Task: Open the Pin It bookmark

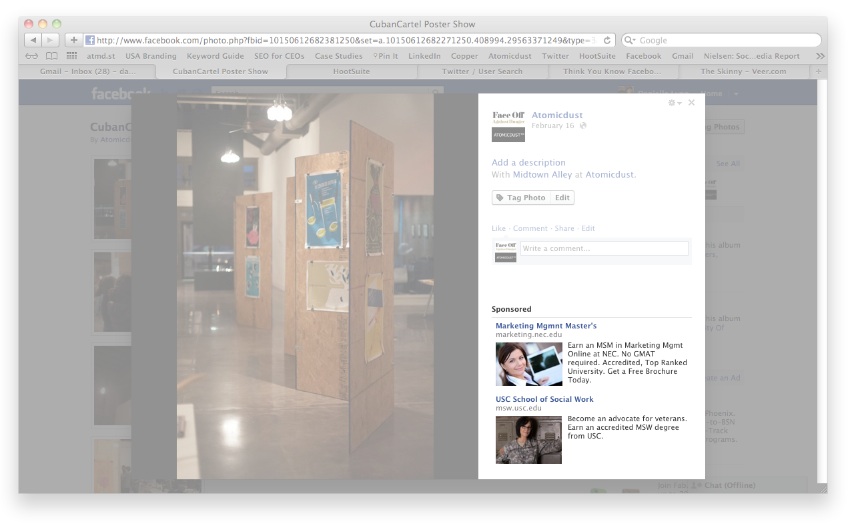Action: (x=386, y=56)
